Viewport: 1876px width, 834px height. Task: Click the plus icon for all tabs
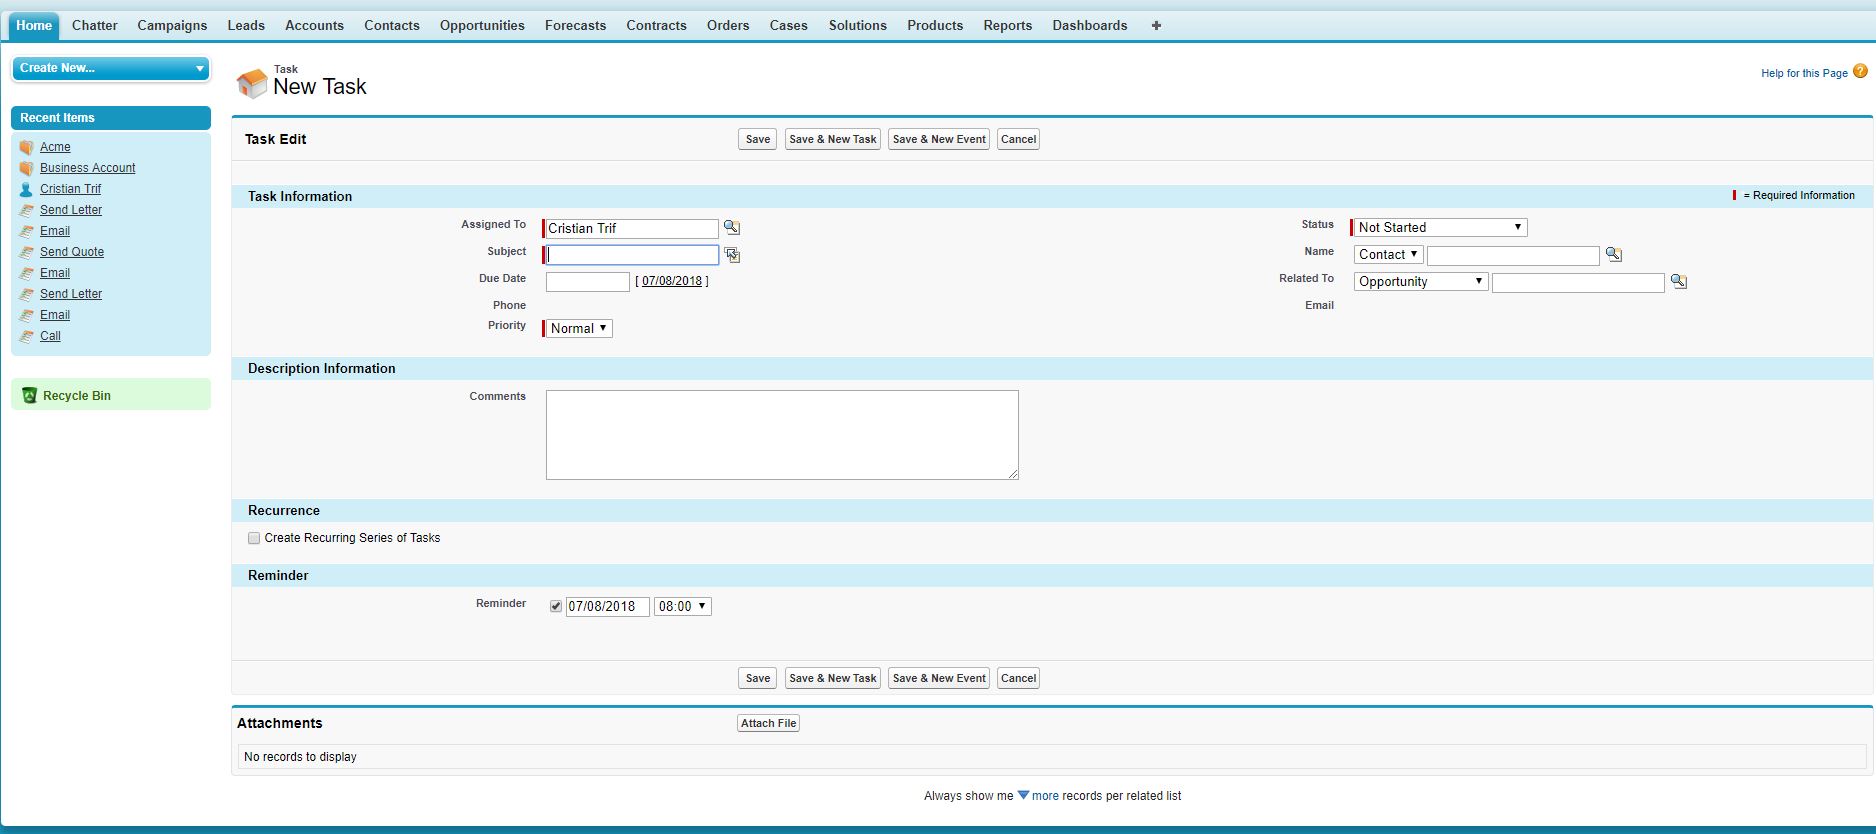1156,26
